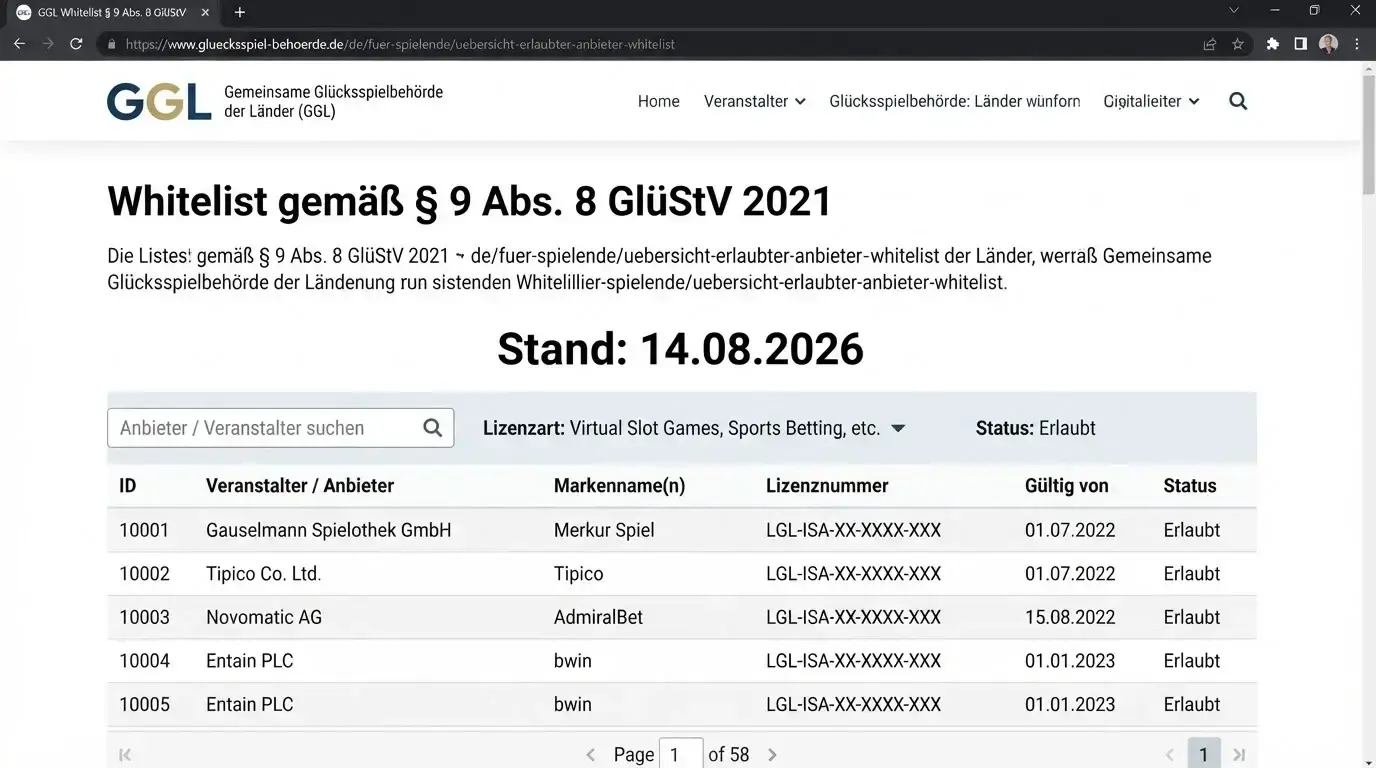This screenshot has width=1376, height=768.
Task: Click the magnifier inside the Anbieter search box
Action: click(x=433, y=428)
